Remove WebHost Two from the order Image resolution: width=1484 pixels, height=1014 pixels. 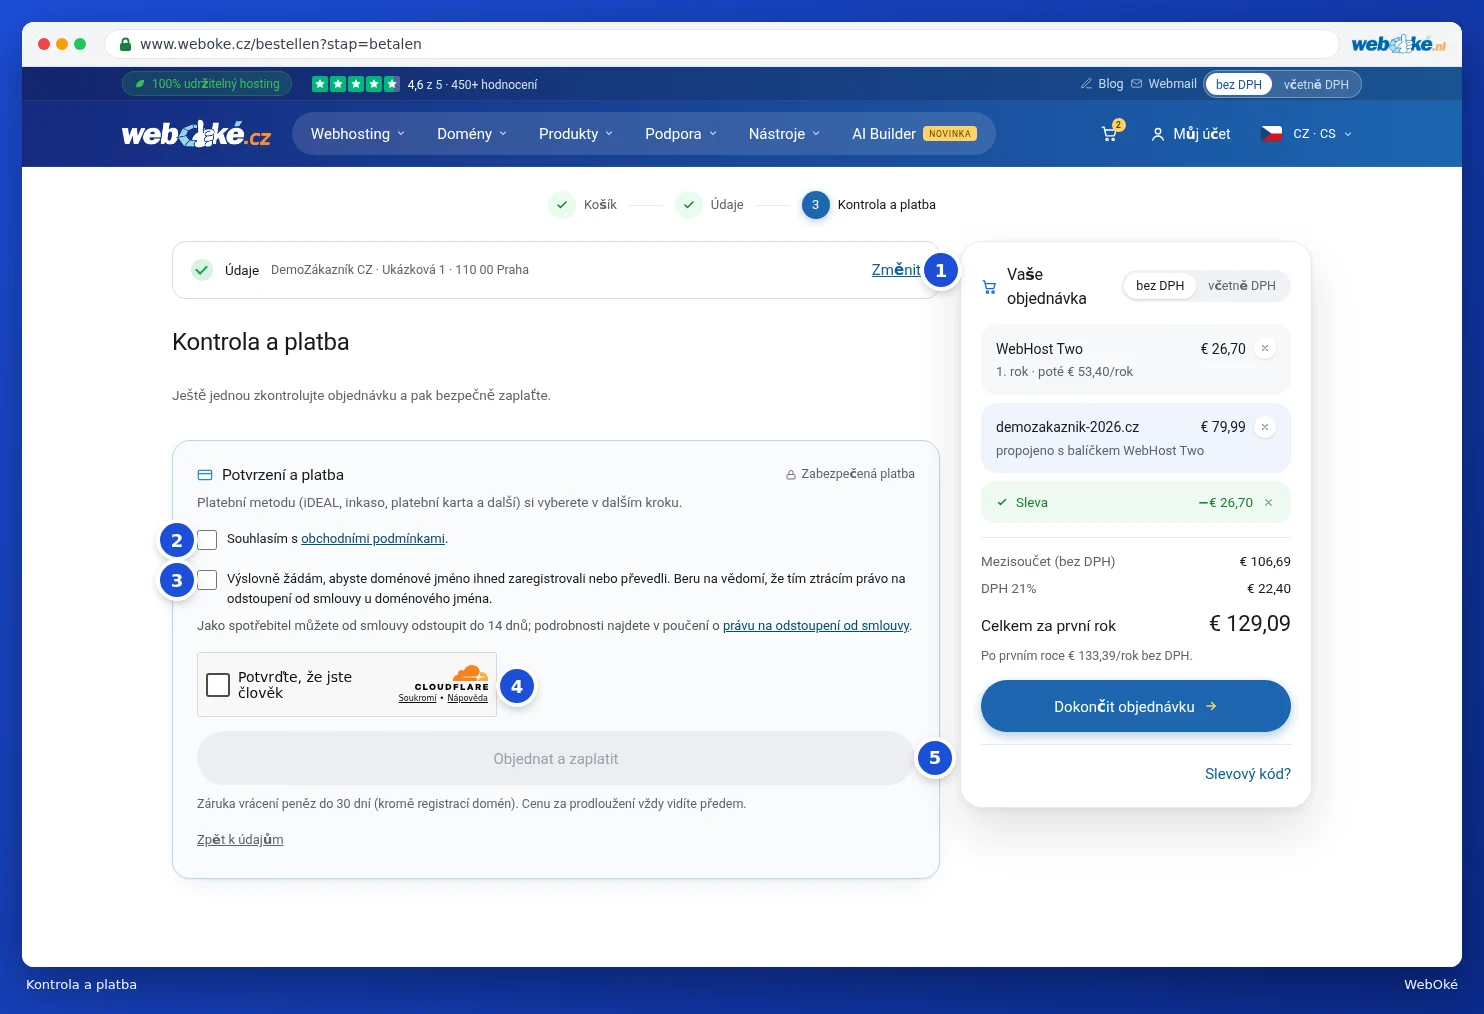1265,349
